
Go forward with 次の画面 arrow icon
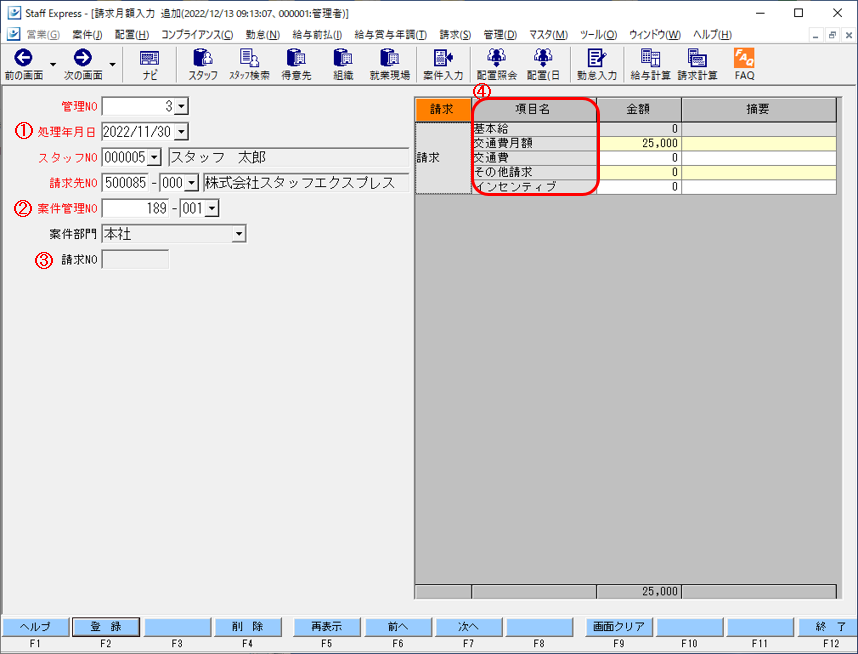83,58
